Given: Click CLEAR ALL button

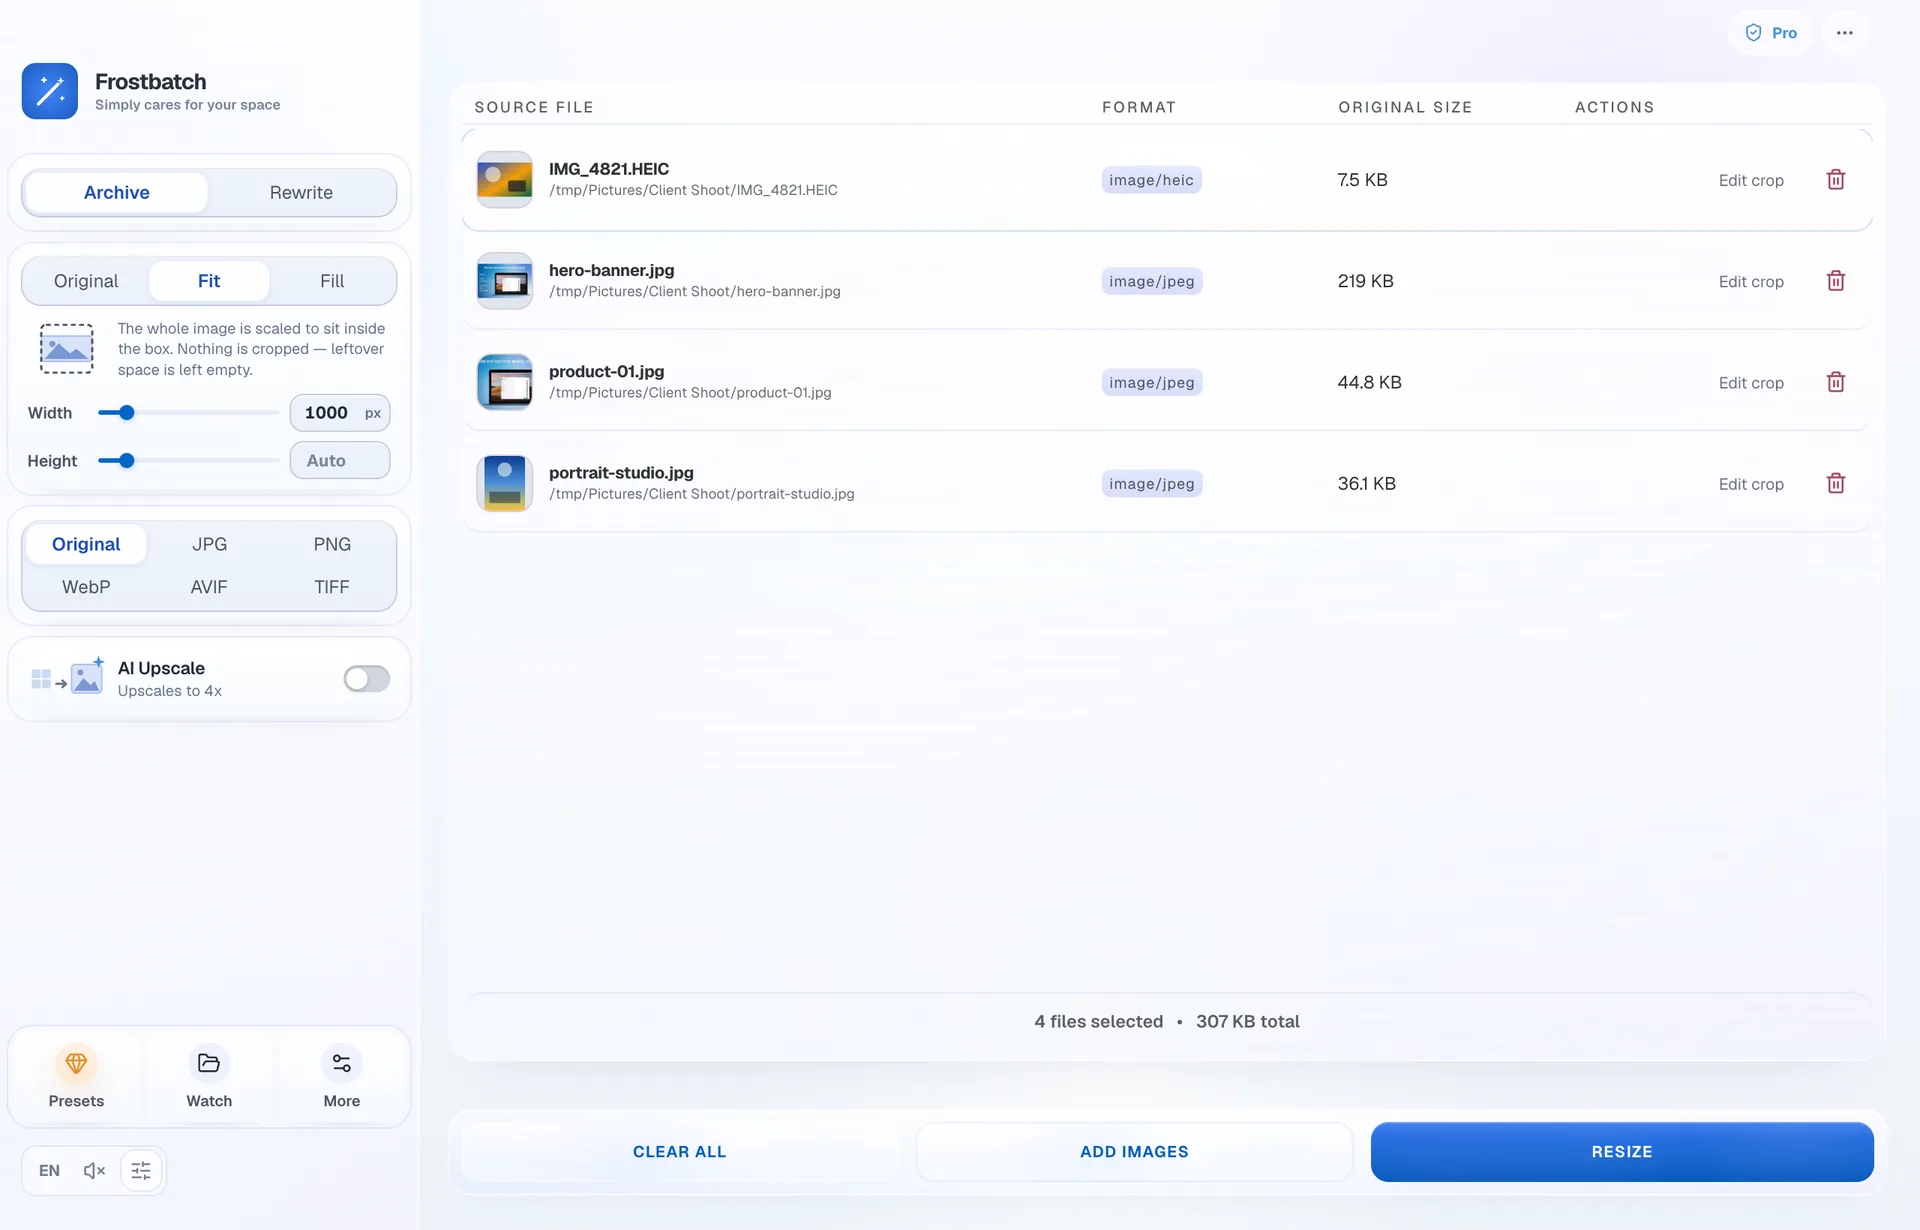Looking at the screenshot, I should 680,1152.
